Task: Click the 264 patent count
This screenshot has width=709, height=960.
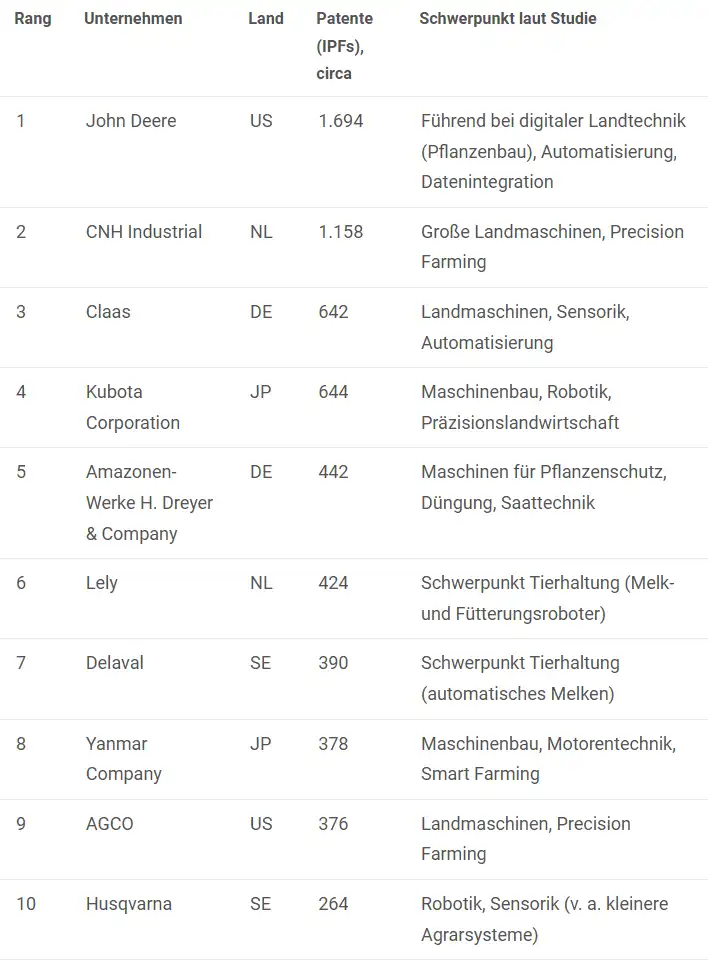Action: pyautogui.click(x=333, y=904)
